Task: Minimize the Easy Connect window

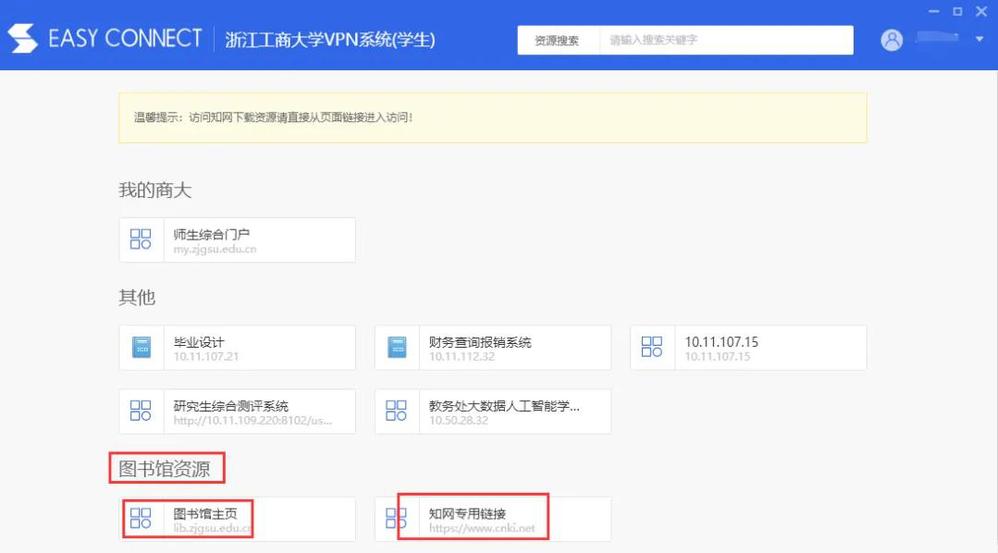Action: click(932, 12)
